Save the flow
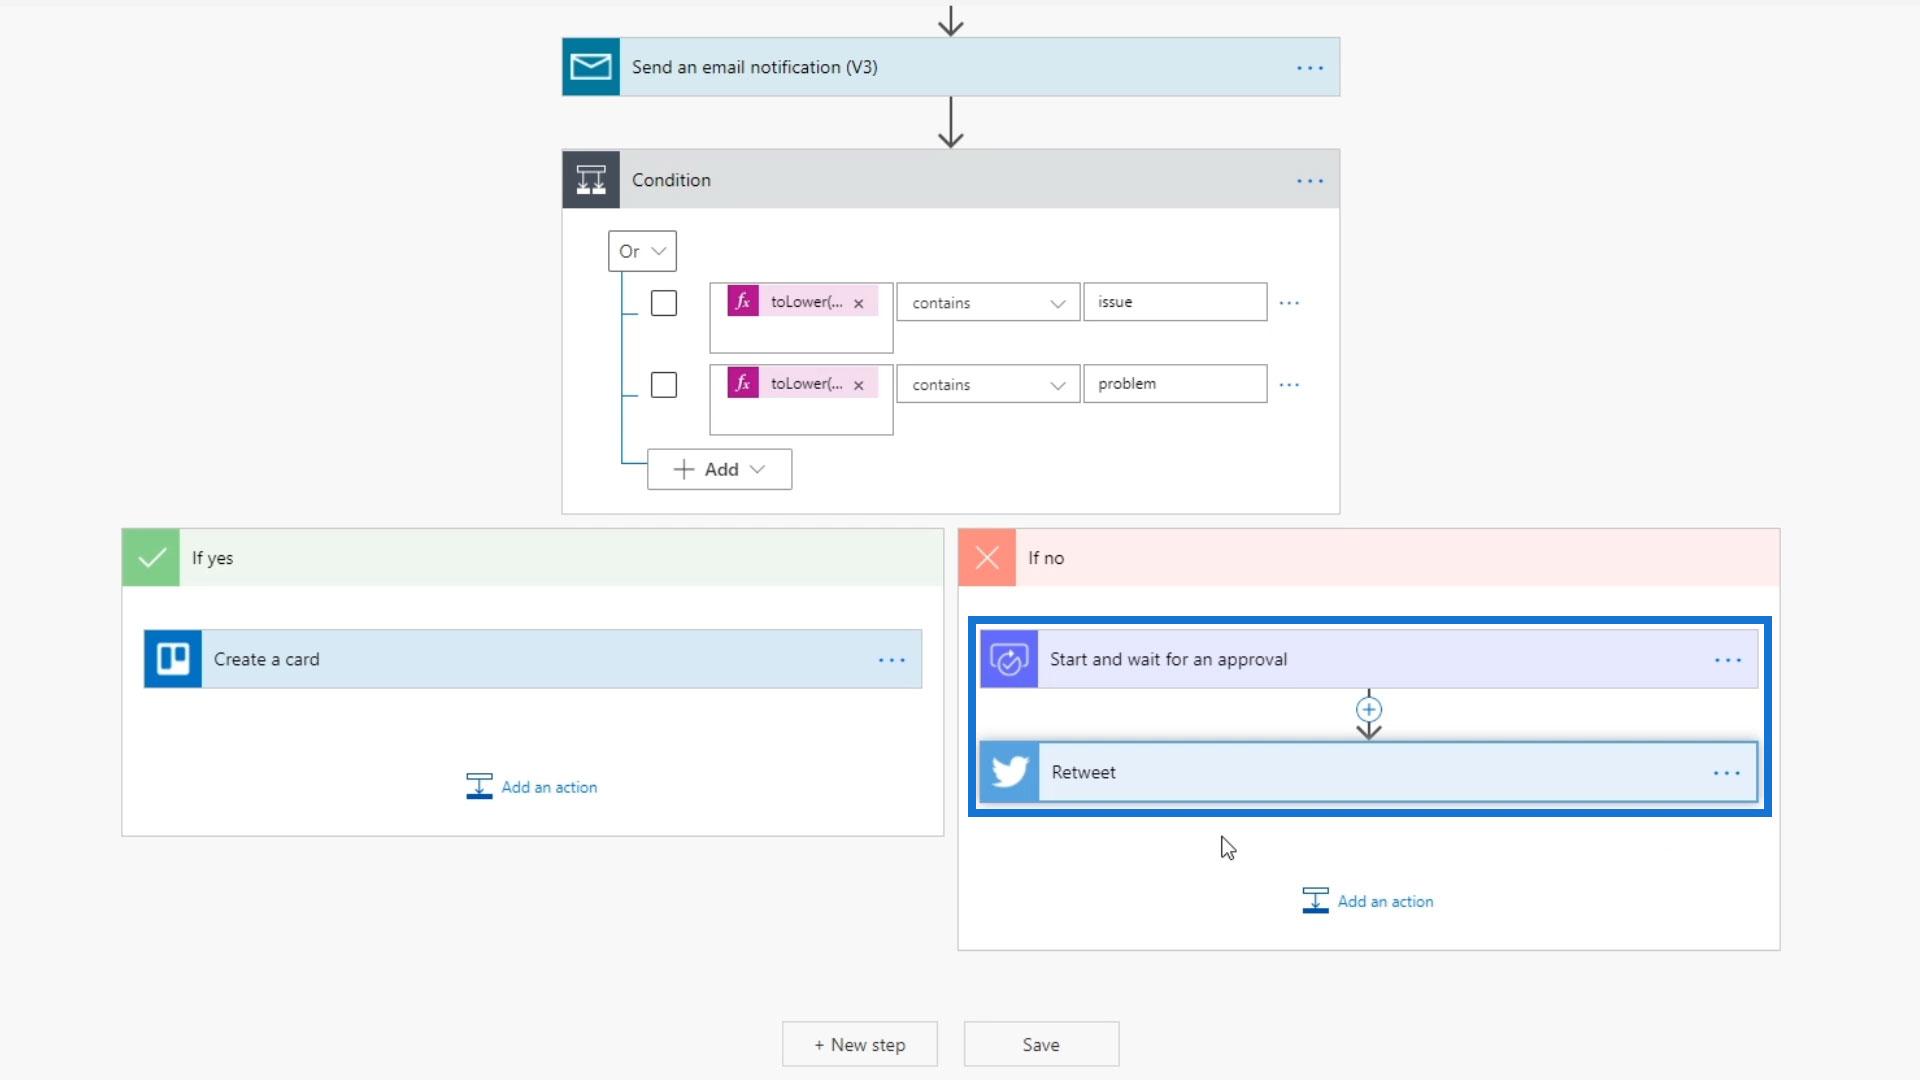The width and height of the screenshot is (1920, 1080). 1040,1044
